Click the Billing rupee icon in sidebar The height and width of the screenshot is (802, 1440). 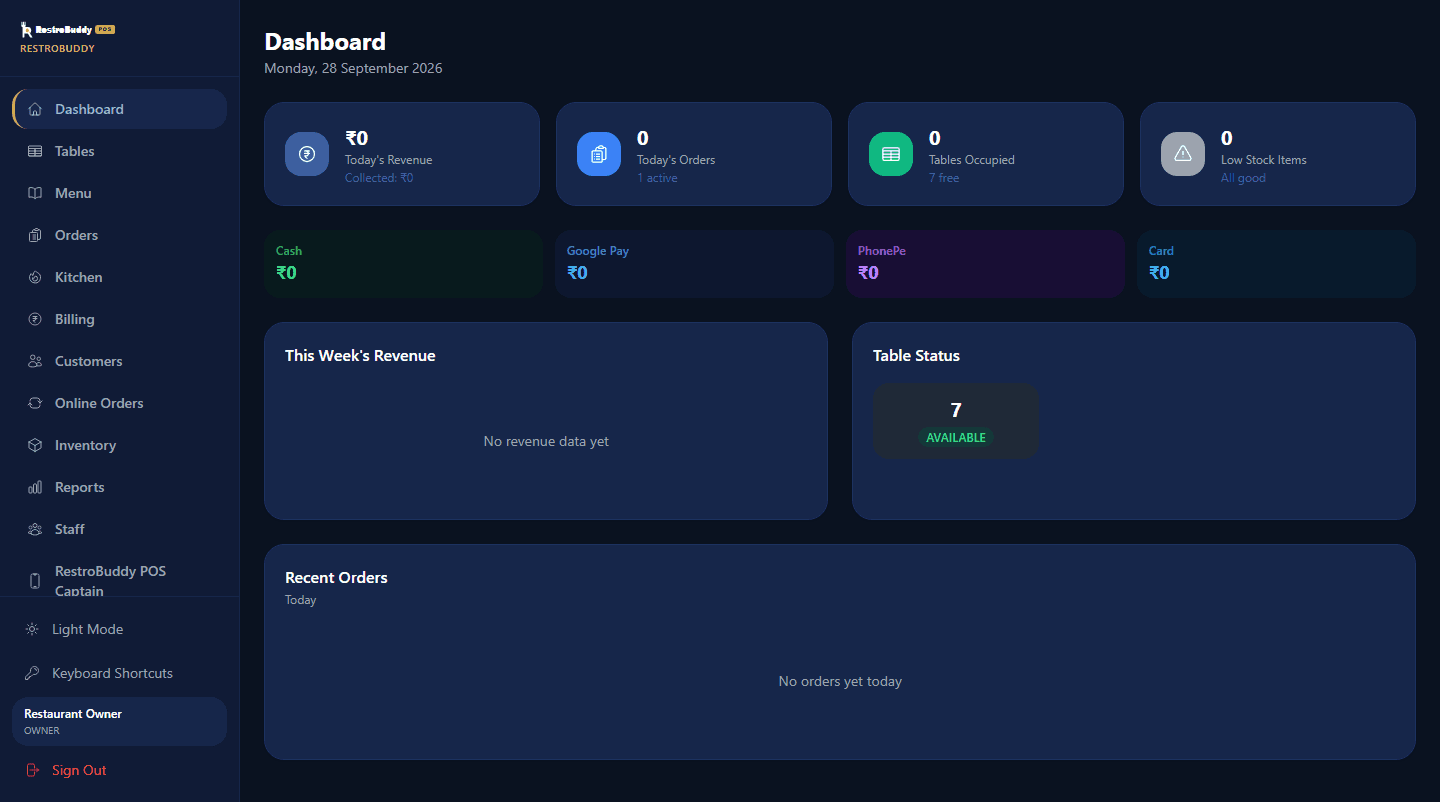coord(35,319)
